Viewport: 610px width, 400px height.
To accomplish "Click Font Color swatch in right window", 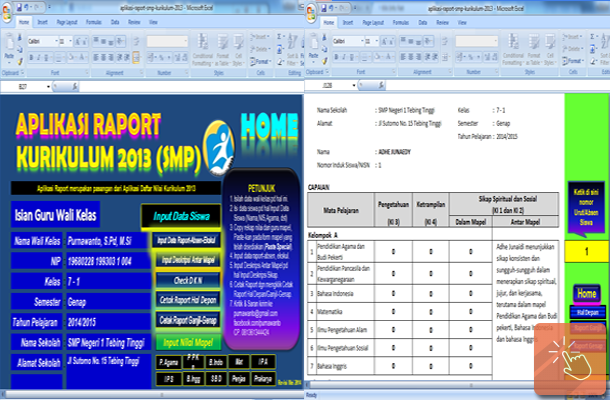I will click(387, 57).
